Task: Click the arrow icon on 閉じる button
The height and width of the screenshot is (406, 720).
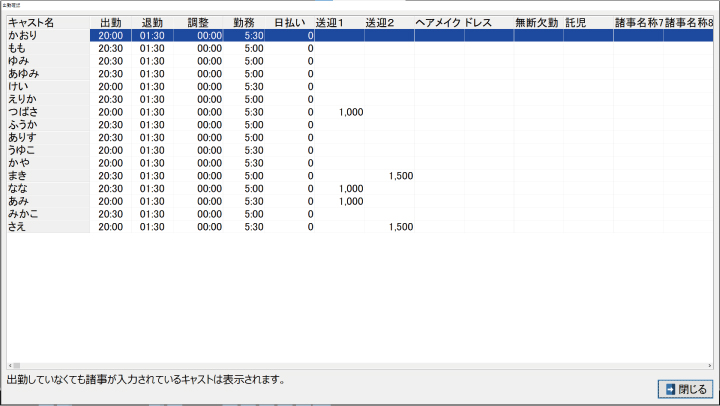Action: [x=668, y=389]
